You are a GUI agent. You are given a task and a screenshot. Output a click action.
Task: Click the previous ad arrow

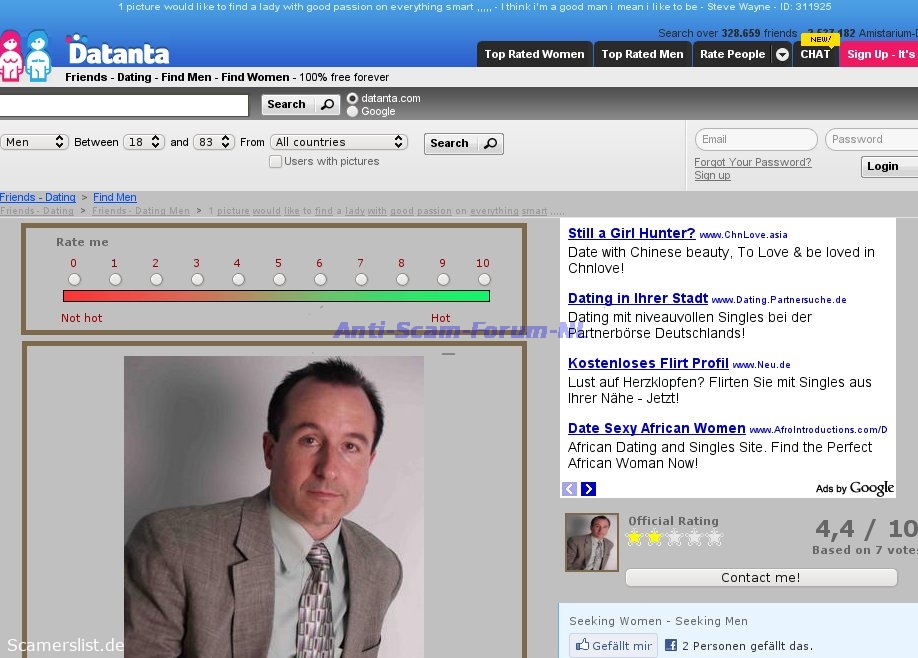[569, 489]
